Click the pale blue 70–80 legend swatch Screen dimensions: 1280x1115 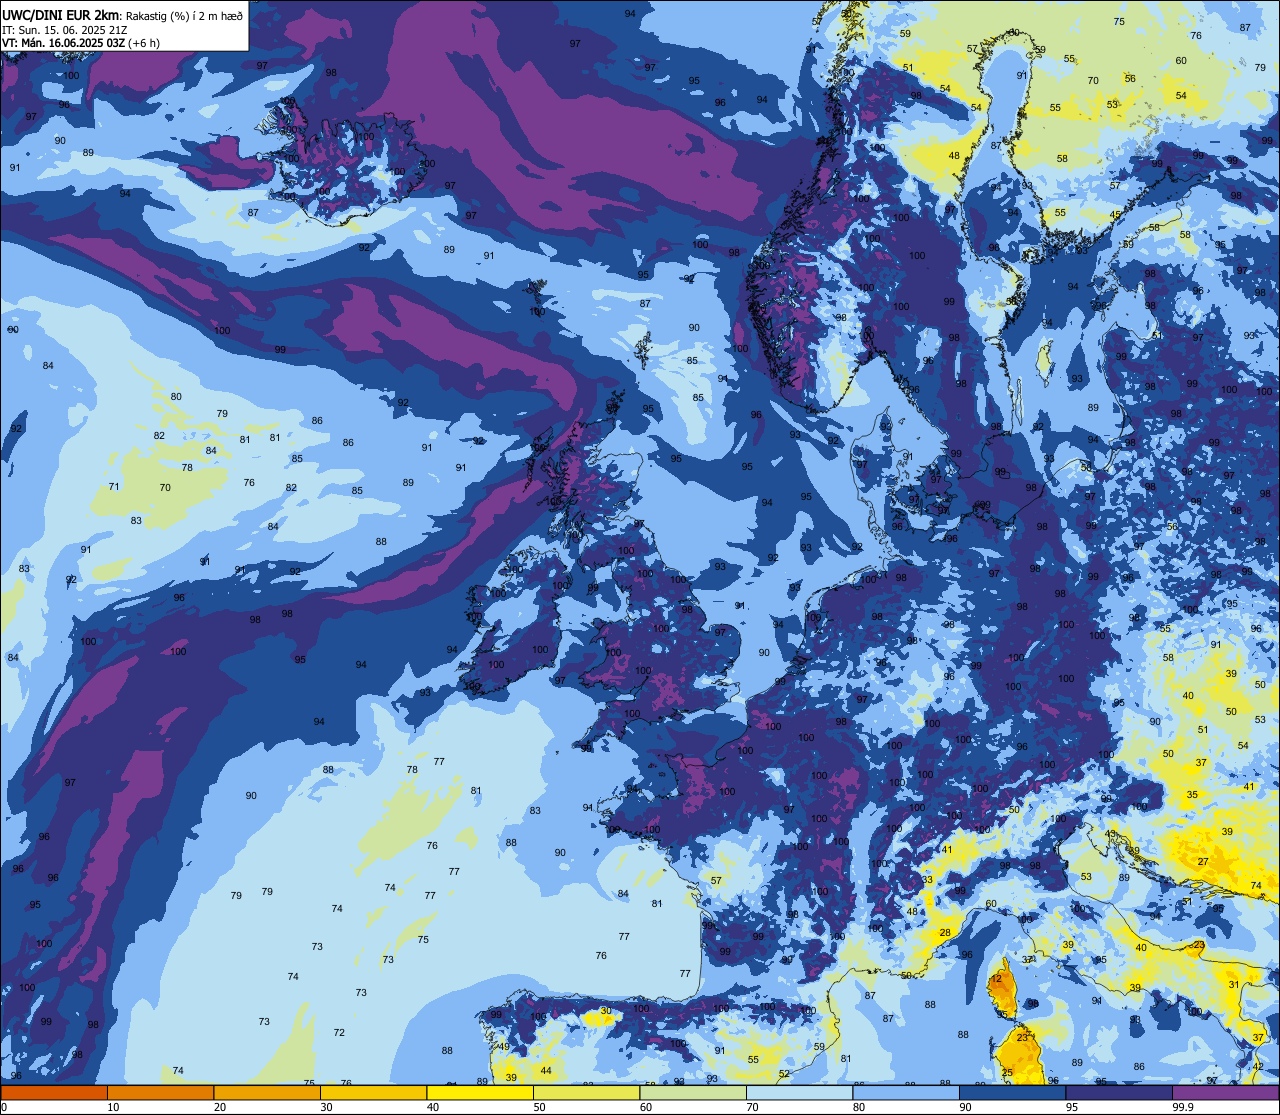[799, 1092]
